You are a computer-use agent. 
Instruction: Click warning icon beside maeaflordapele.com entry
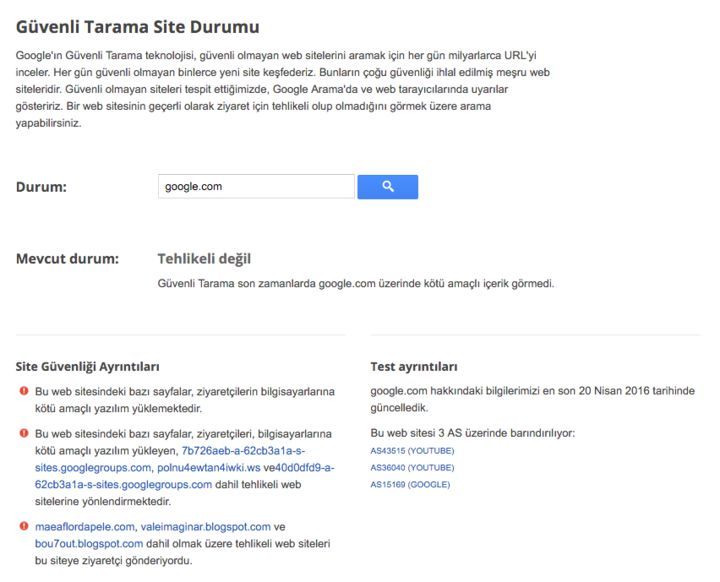point(24,526)
